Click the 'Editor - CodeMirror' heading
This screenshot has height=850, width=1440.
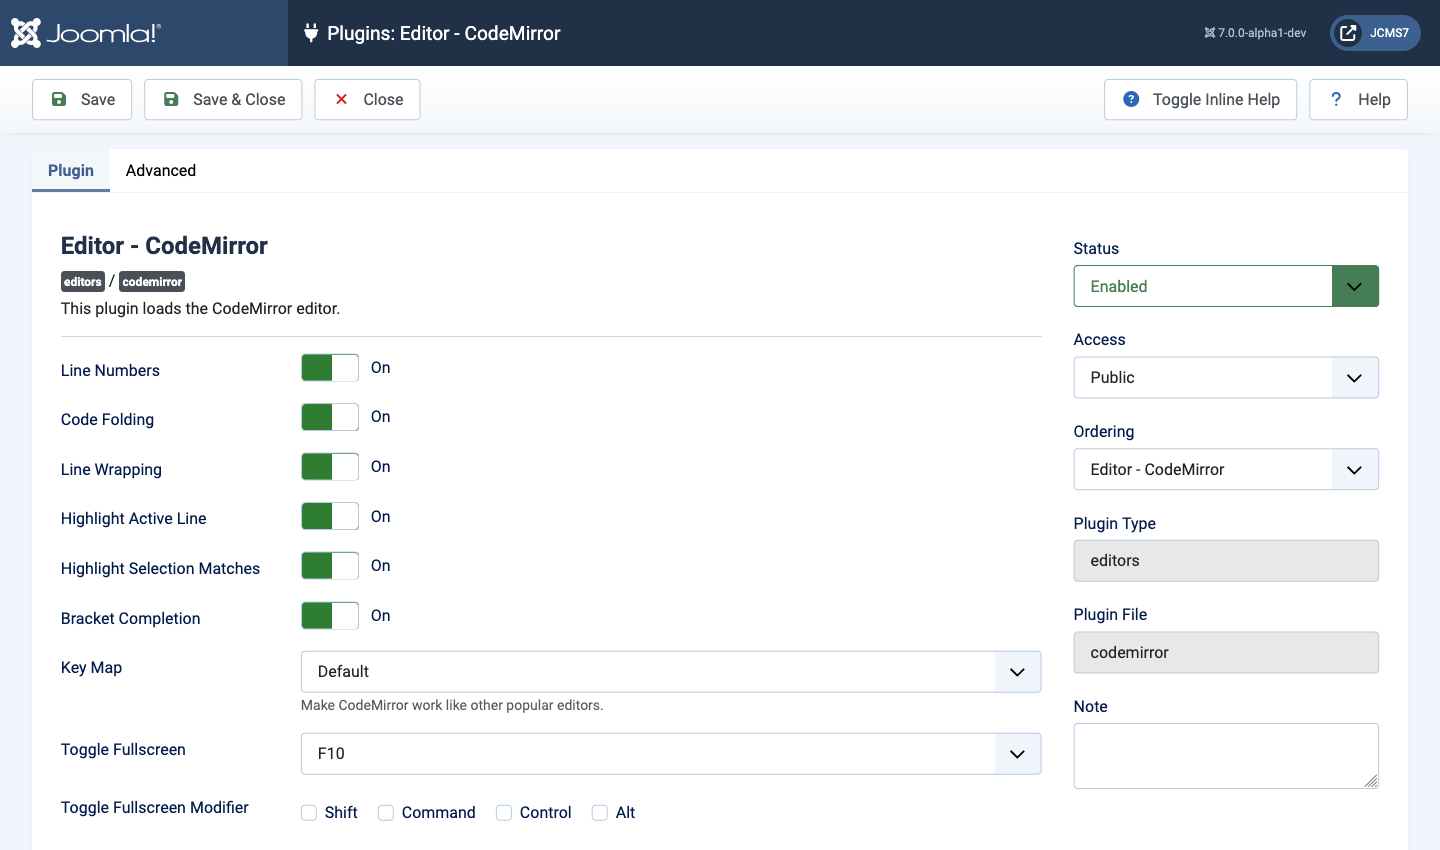164,246
